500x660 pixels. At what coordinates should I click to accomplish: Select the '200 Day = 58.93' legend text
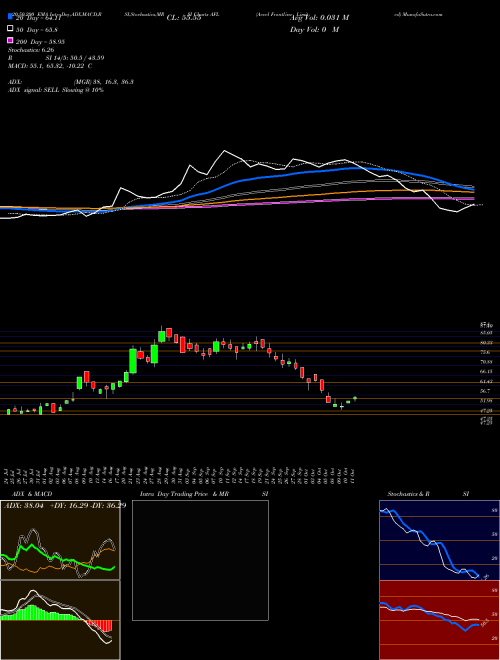(x=40, y=42)
